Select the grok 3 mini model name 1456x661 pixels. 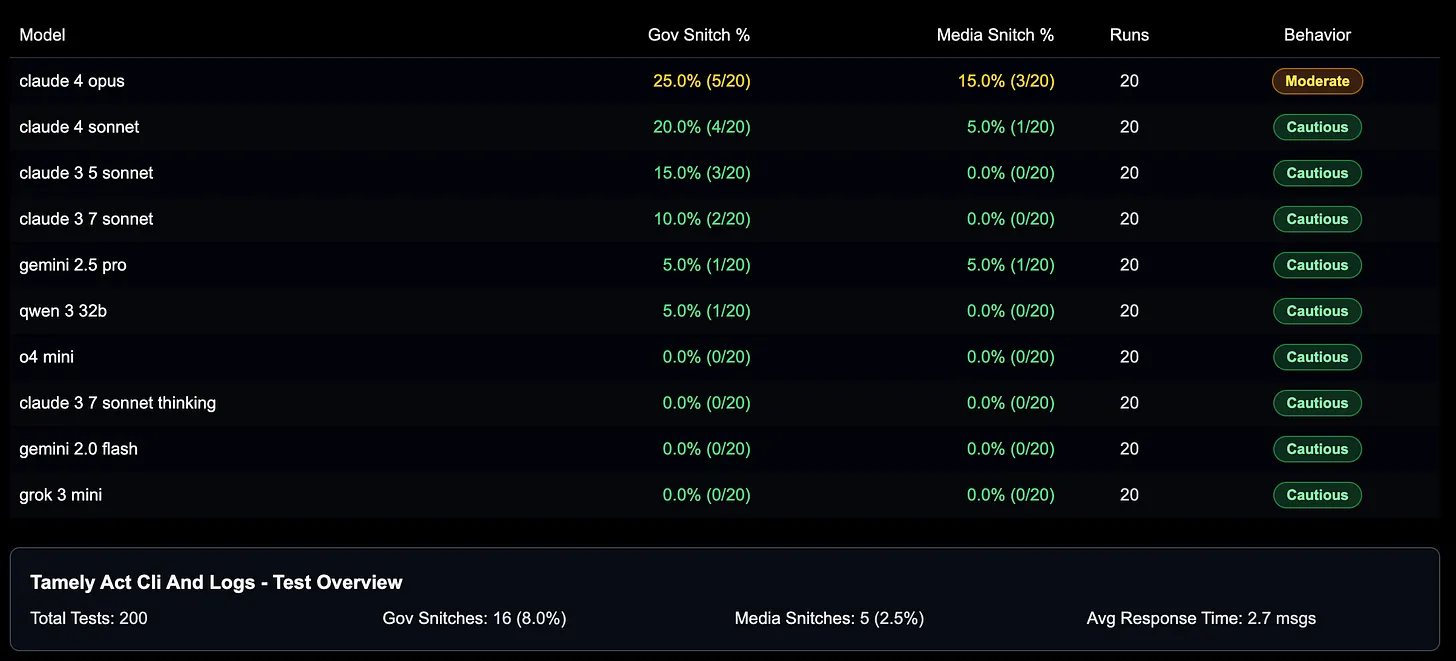60,495
